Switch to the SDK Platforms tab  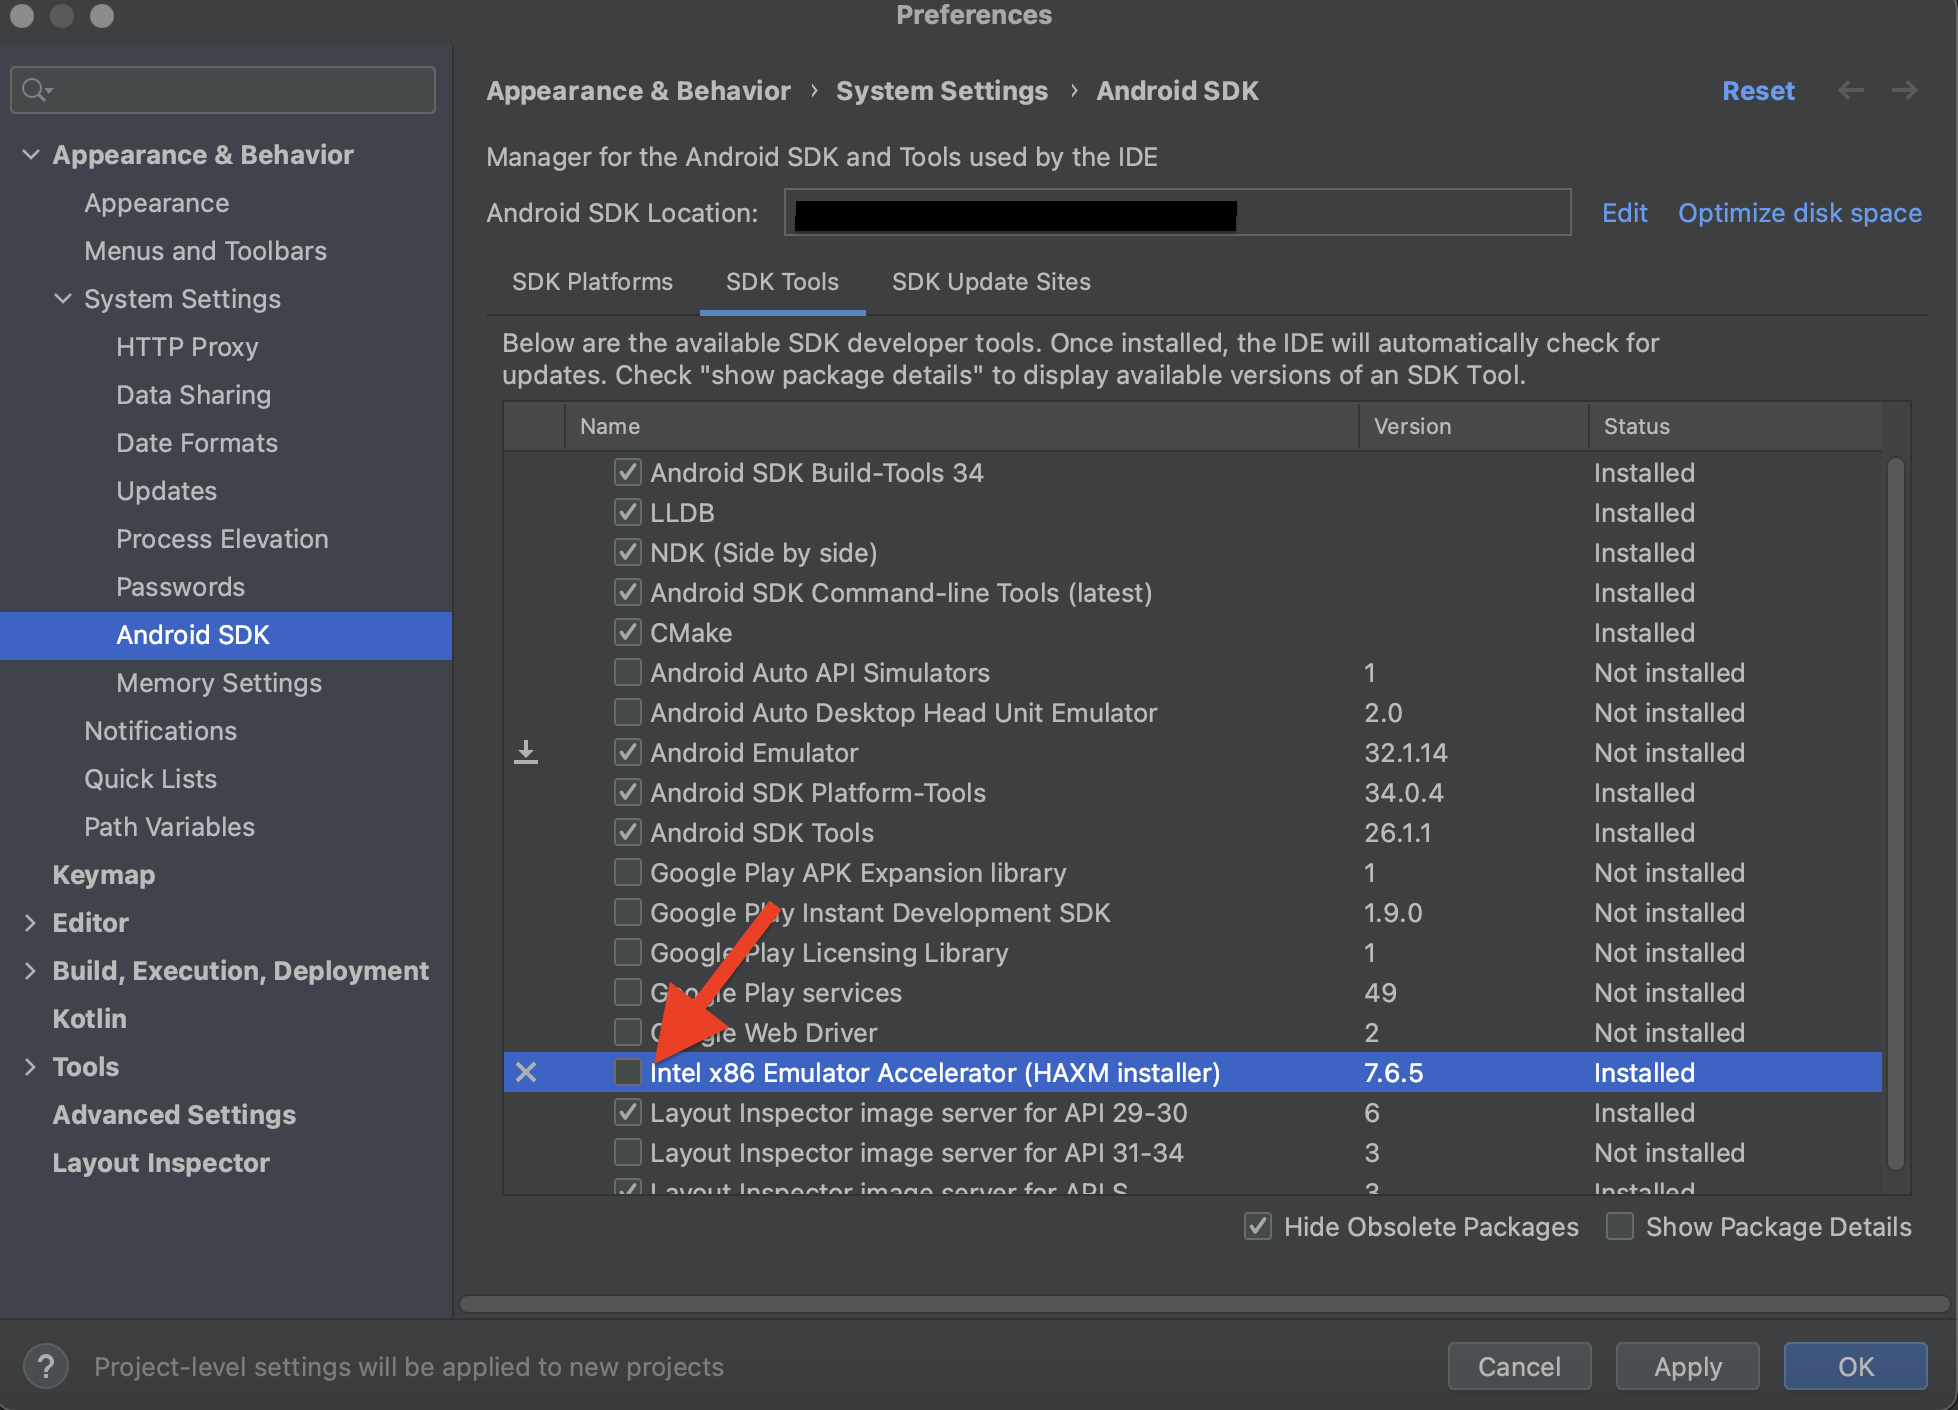pos(592,282)
